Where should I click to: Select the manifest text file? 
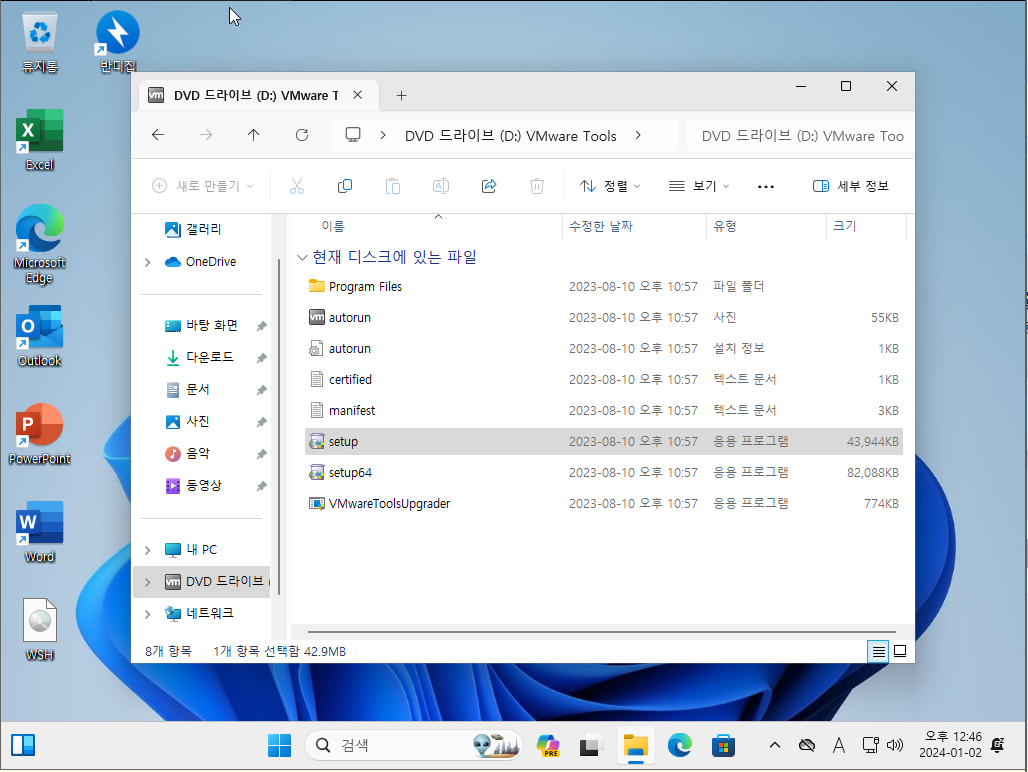pos(604,411)
